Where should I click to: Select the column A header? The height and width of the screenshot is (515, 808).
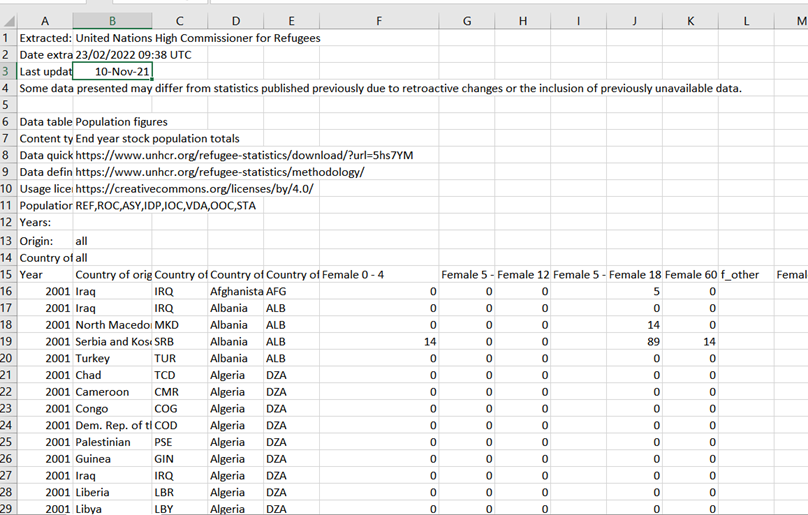pos(45,21)
